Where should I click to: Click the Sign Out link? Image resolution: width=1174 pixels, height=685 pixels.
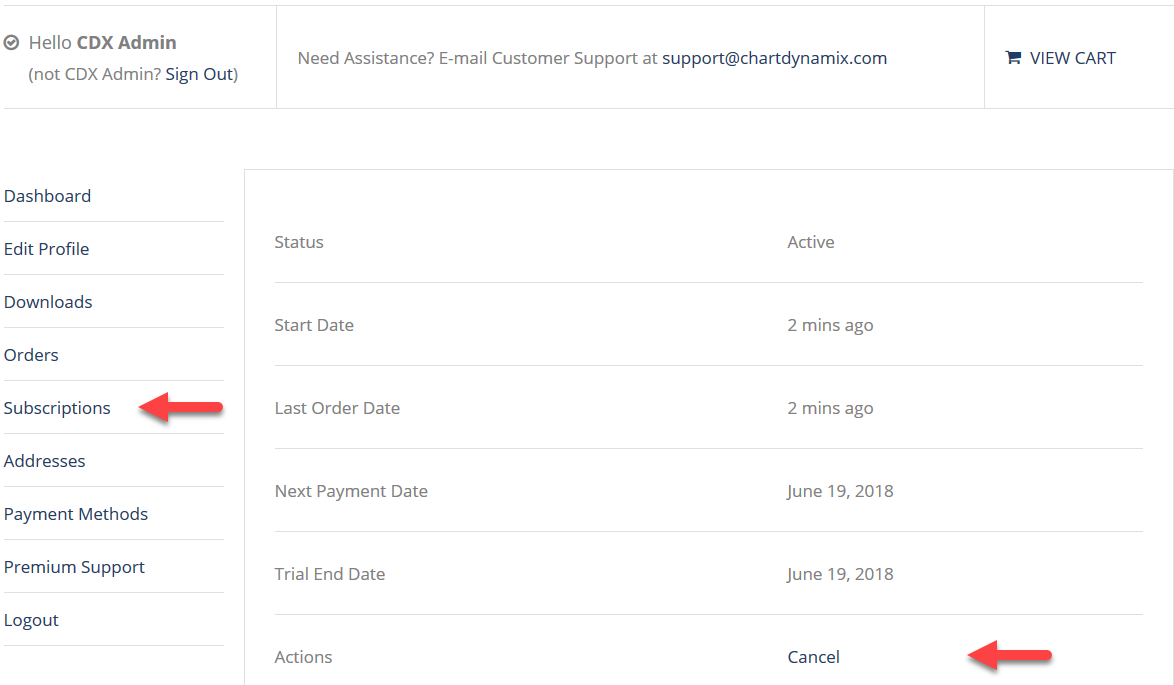[x=199, y=74]
